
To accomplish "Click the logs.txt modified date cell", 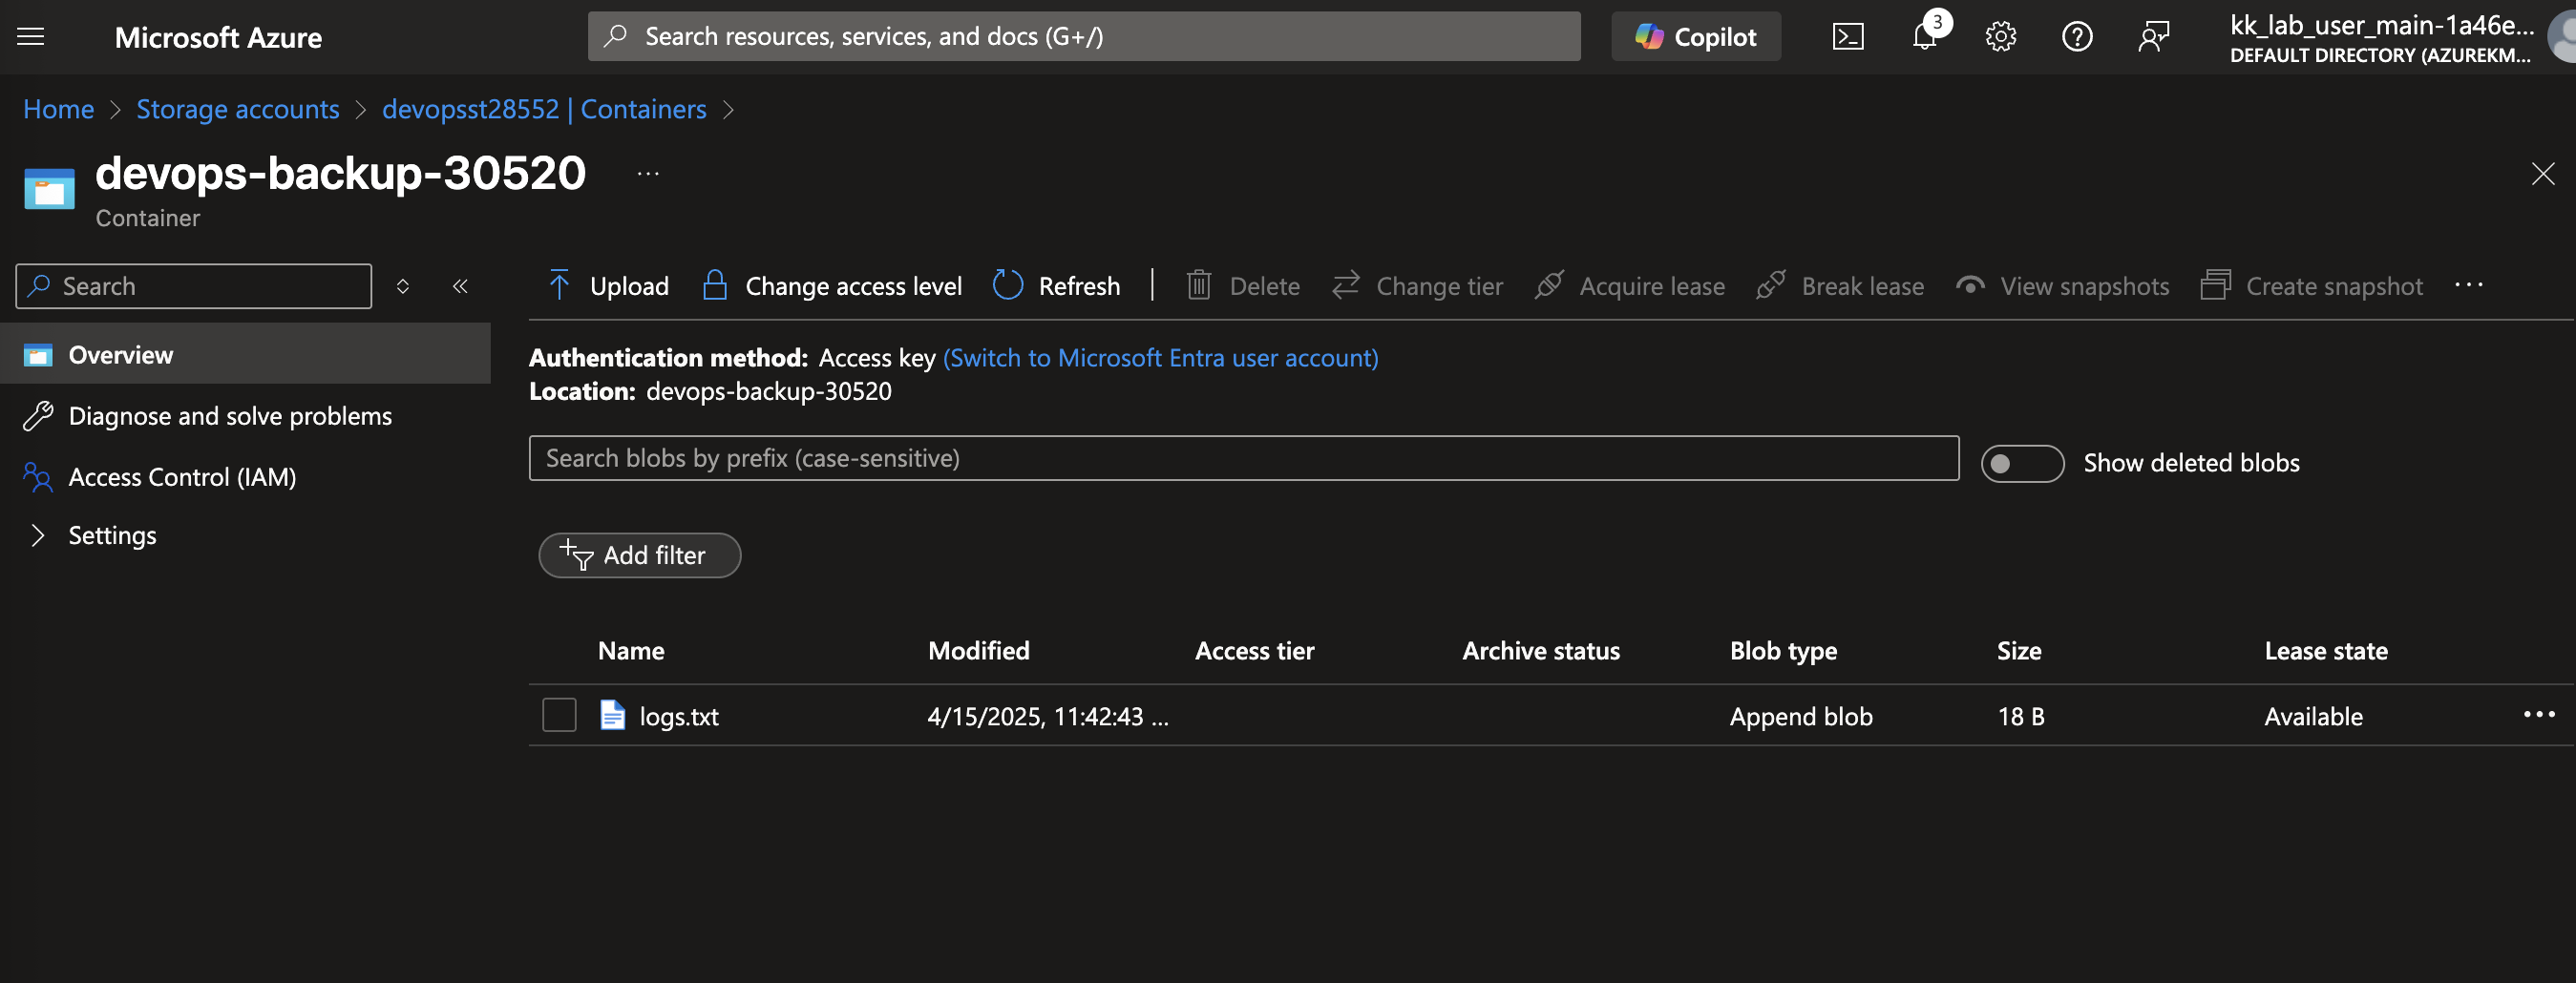I will 1047,716.
